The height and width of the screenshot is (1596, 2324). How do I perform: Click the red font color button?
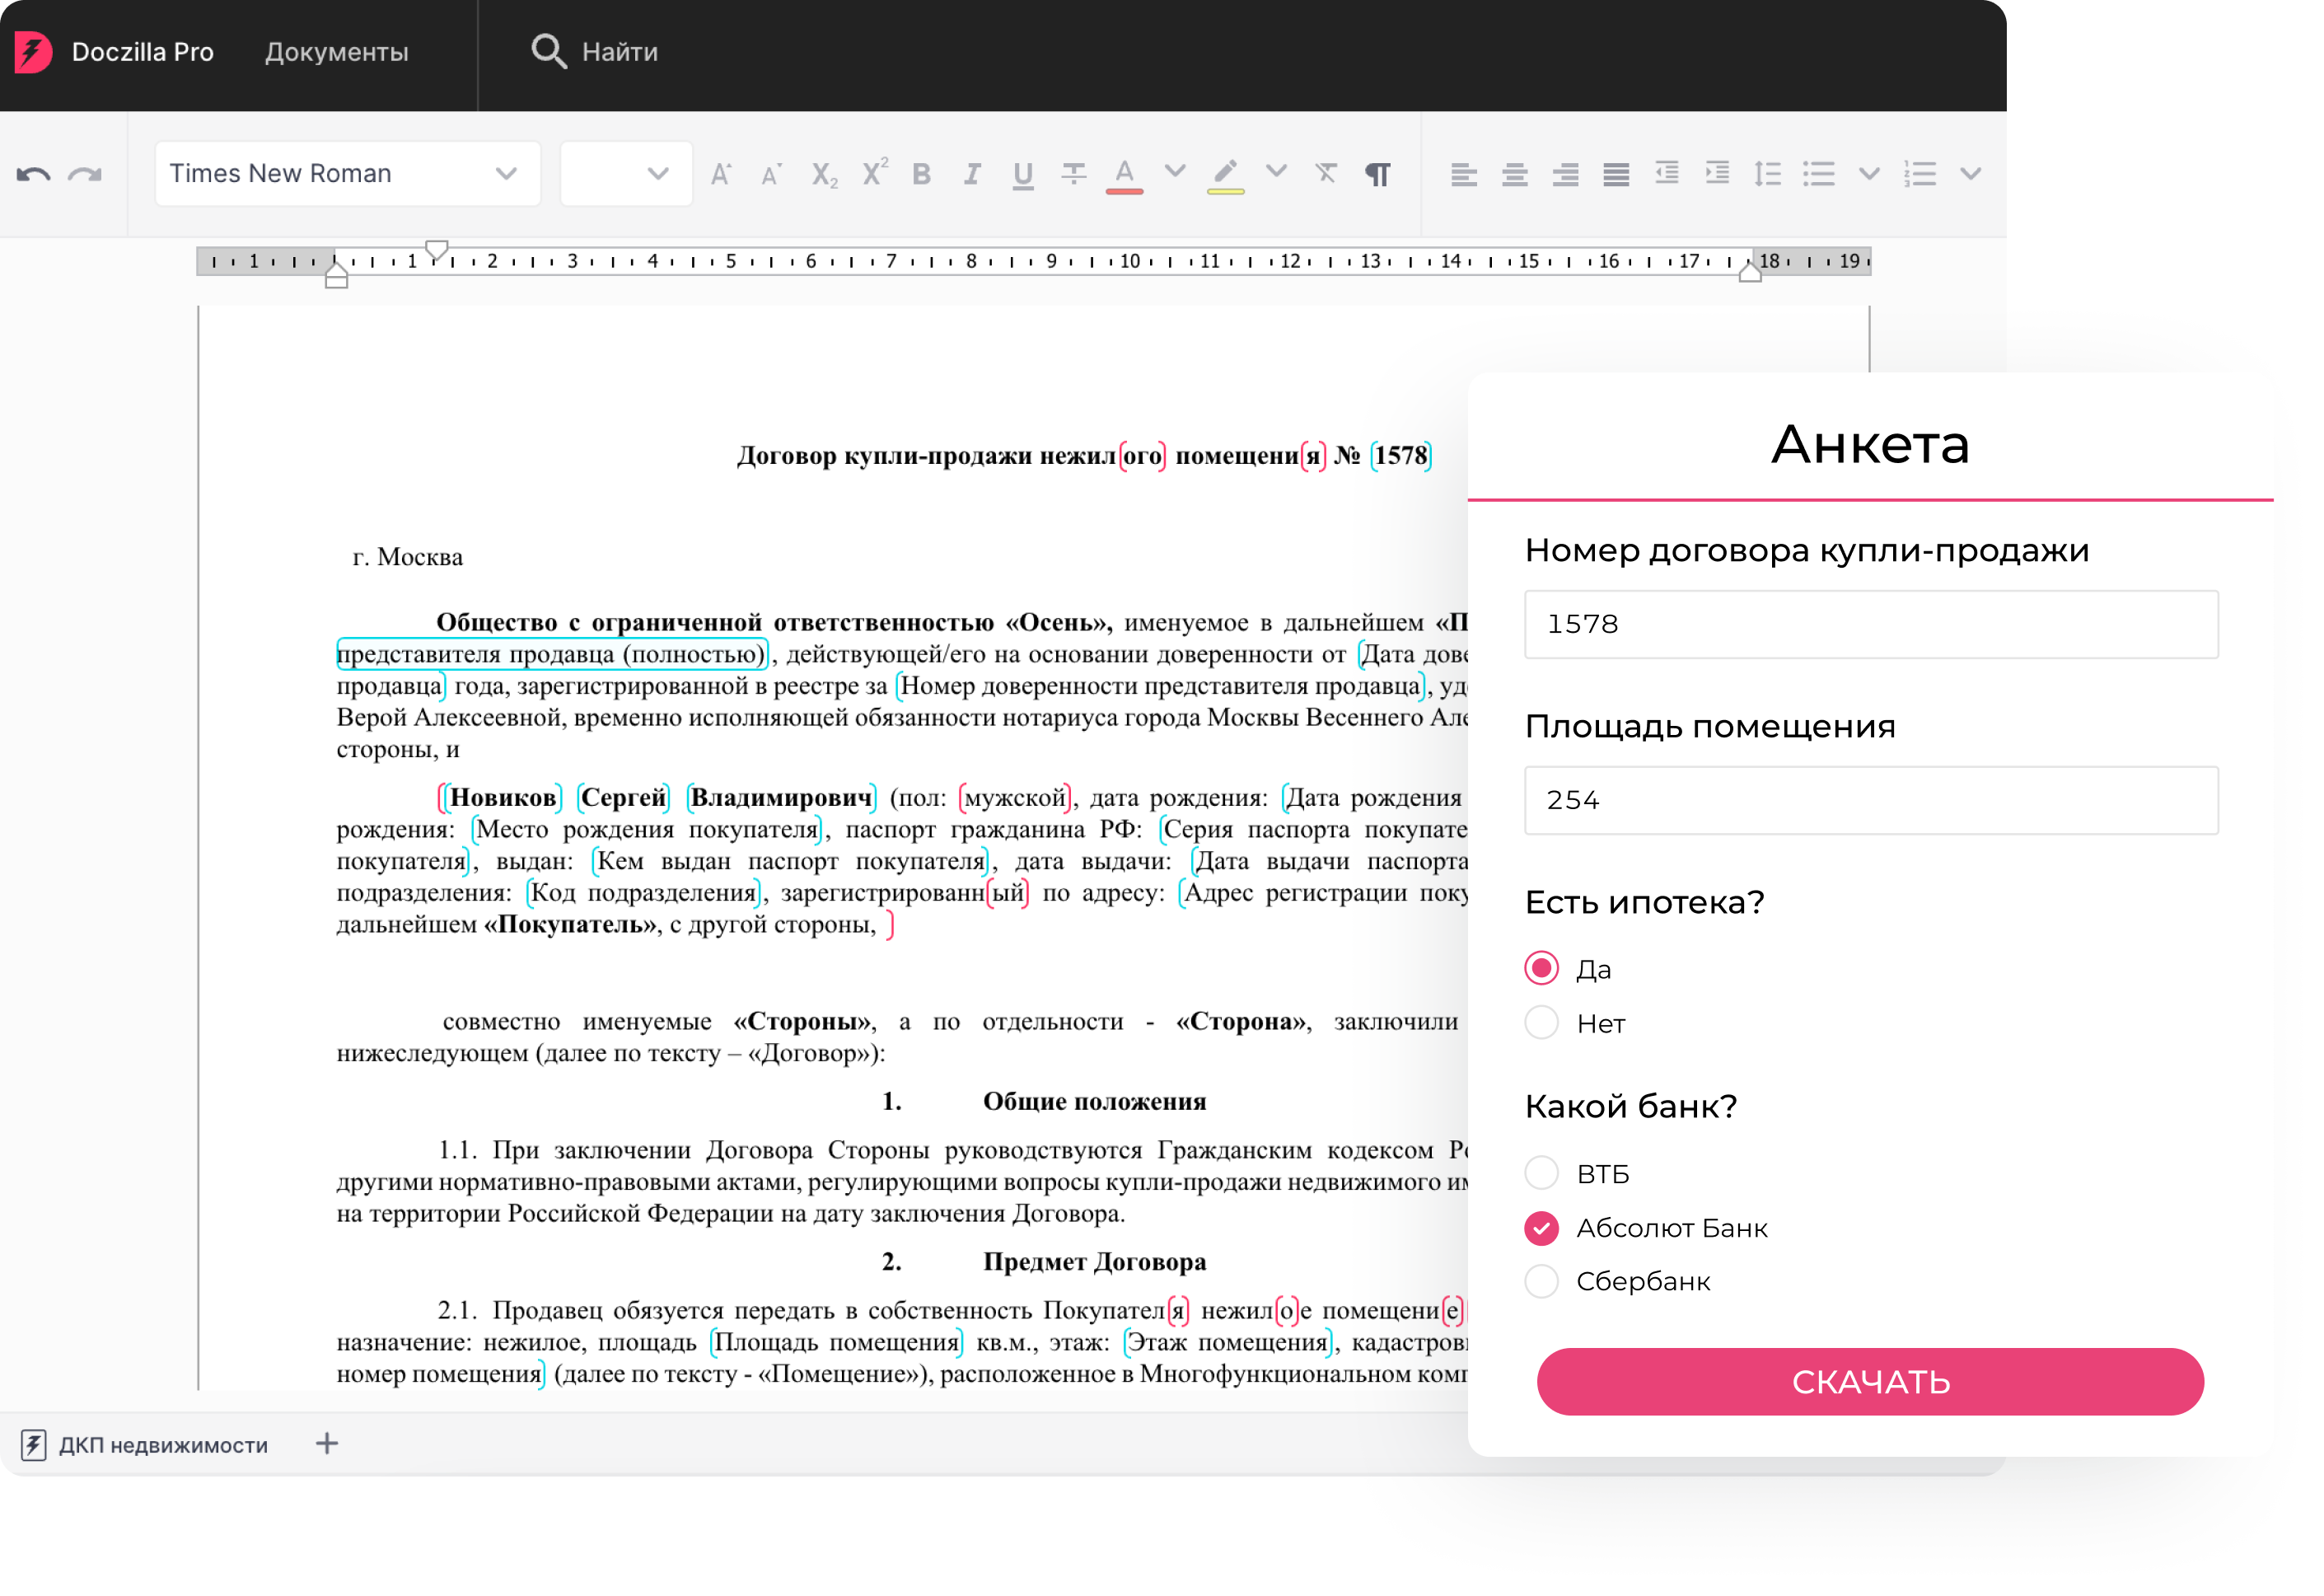coord(1124,175)
